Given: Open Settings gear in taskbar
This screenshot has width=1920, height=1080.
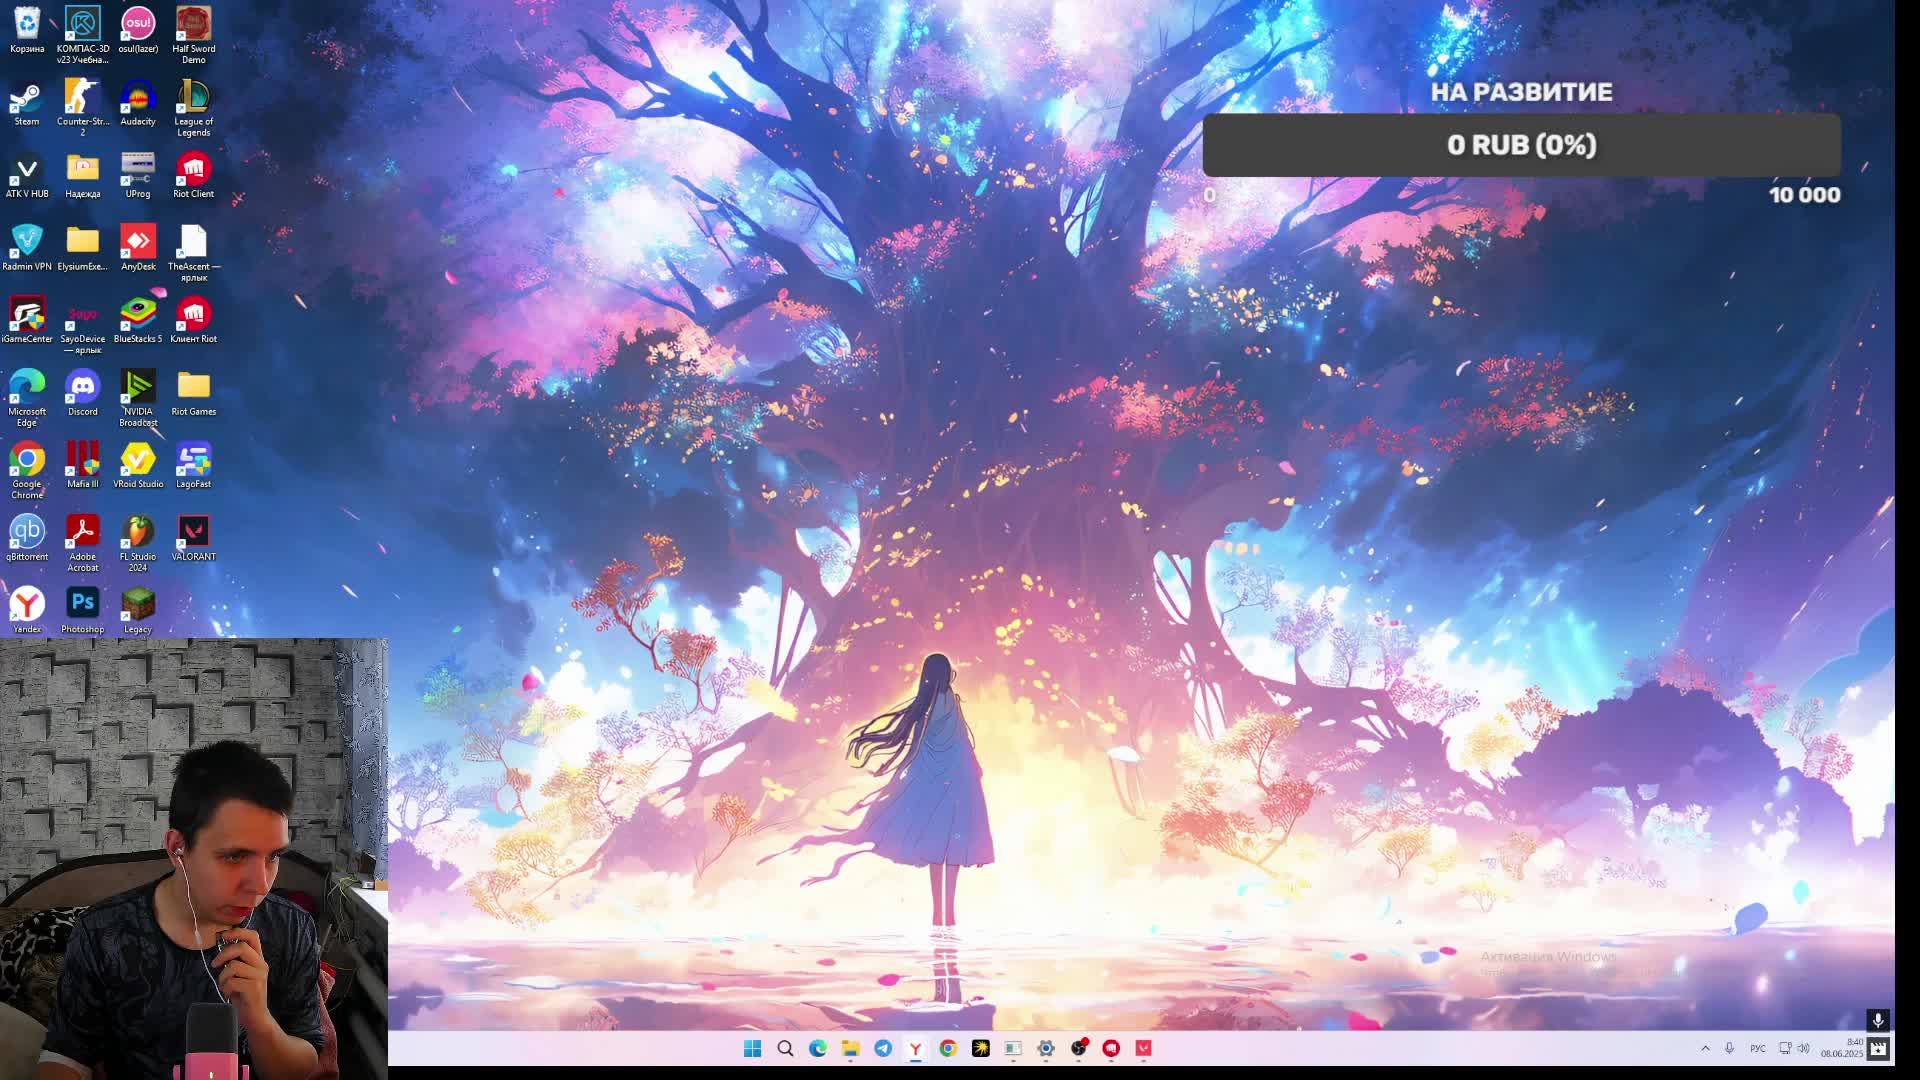Looking at the screenshot, I should 1046,1048.
